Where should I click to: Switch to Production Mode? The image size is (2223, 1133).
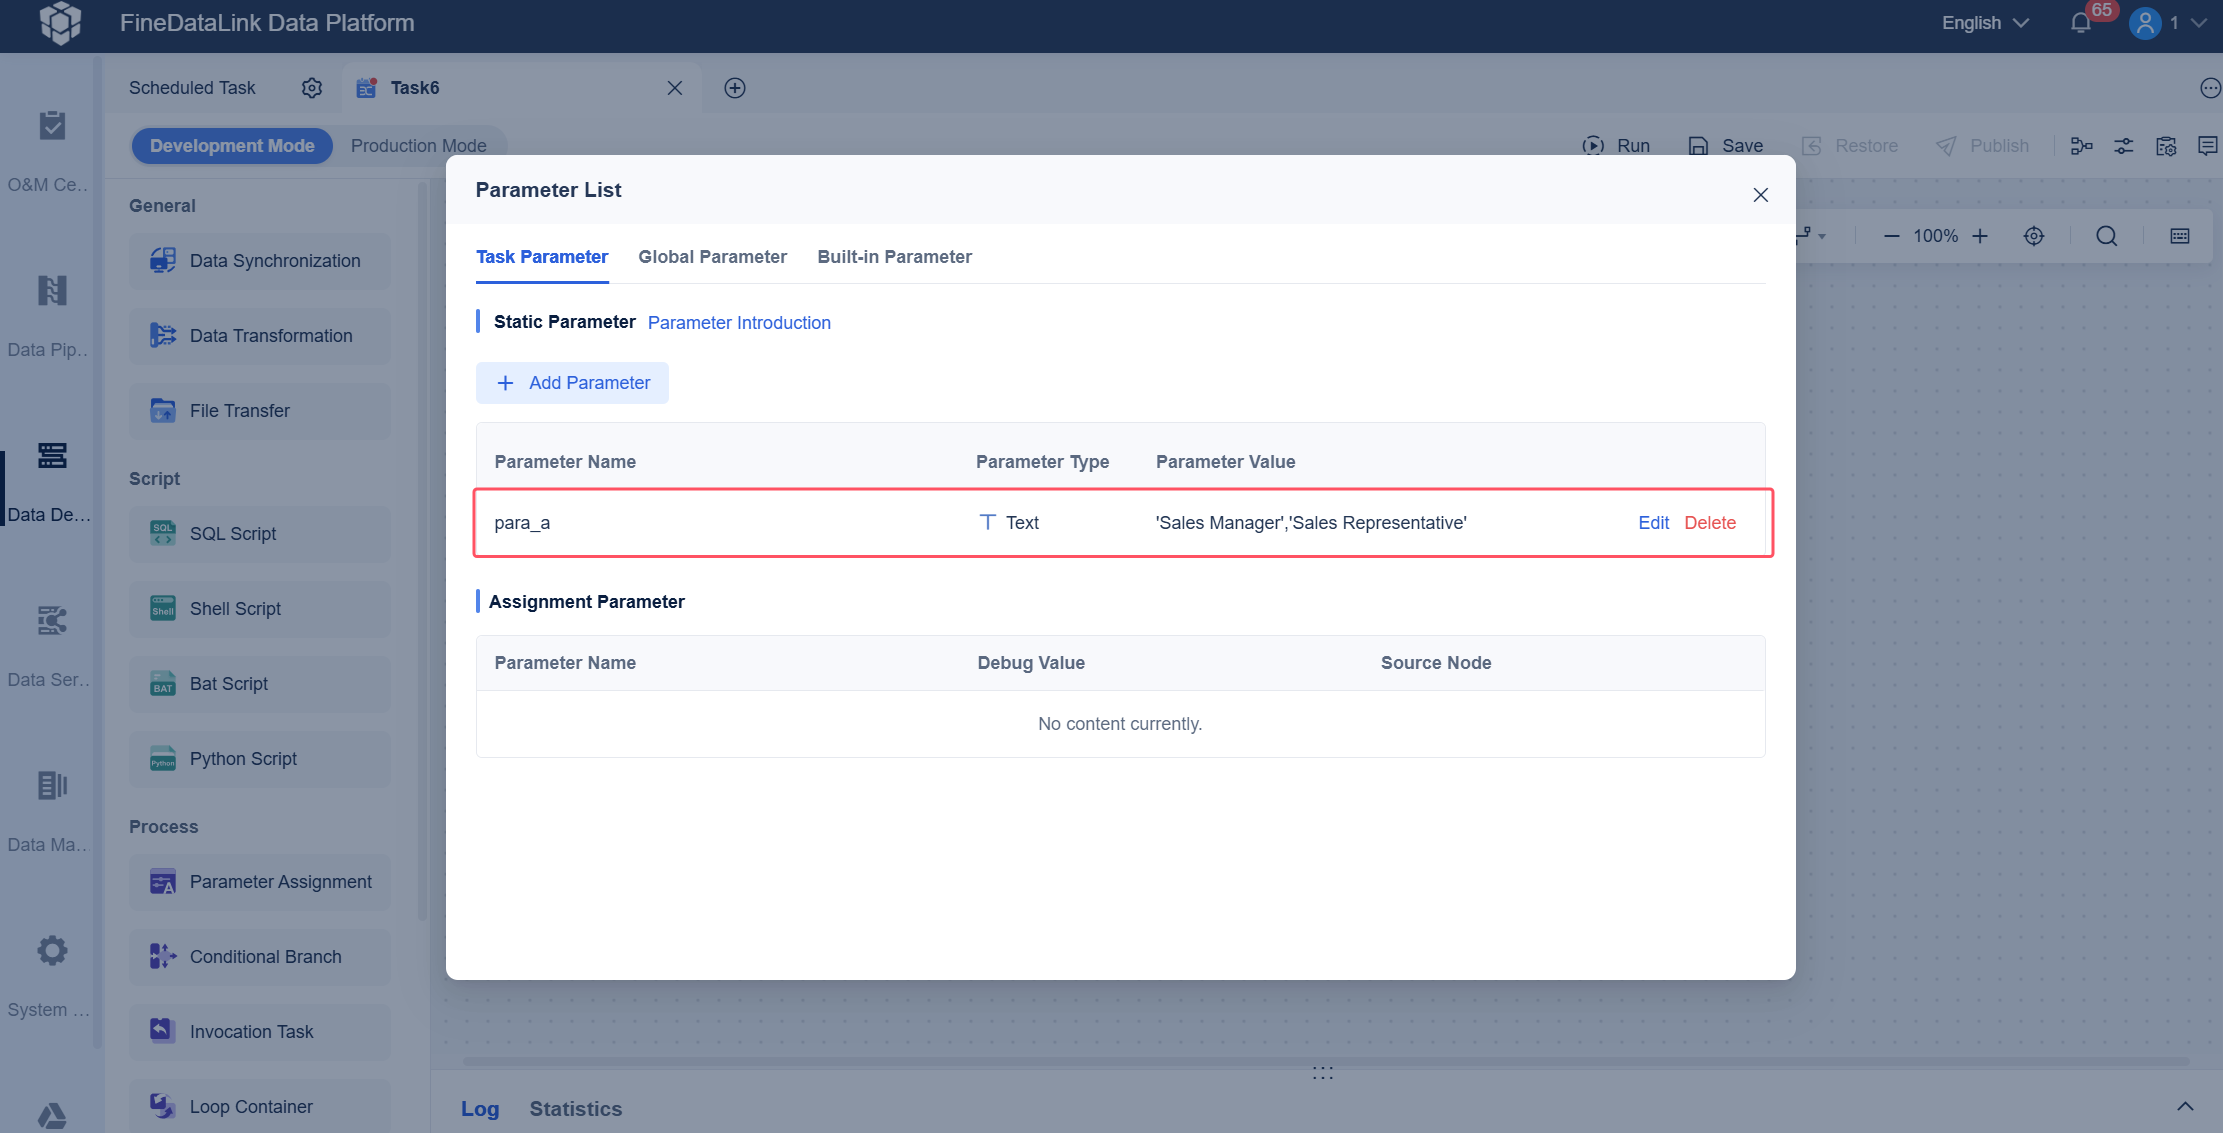click(418, 146)
